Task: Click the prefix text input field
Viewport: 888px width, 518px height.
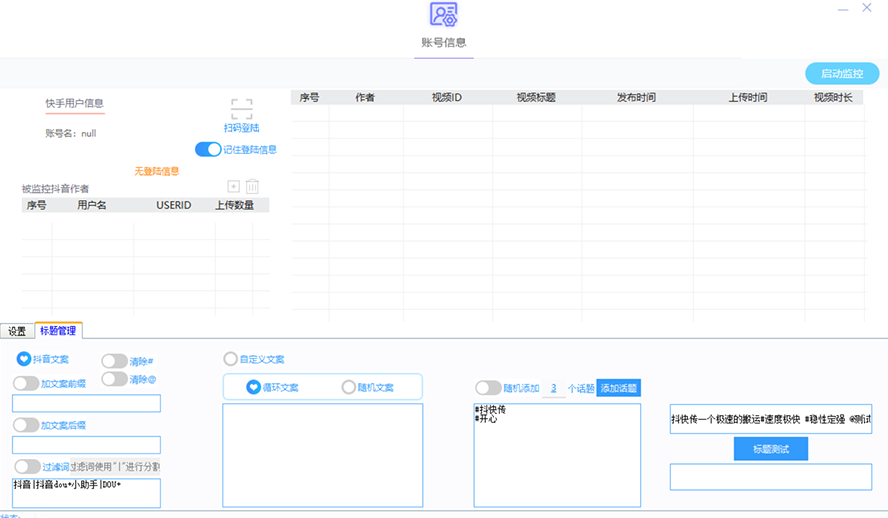Action: tap(86, 403)
